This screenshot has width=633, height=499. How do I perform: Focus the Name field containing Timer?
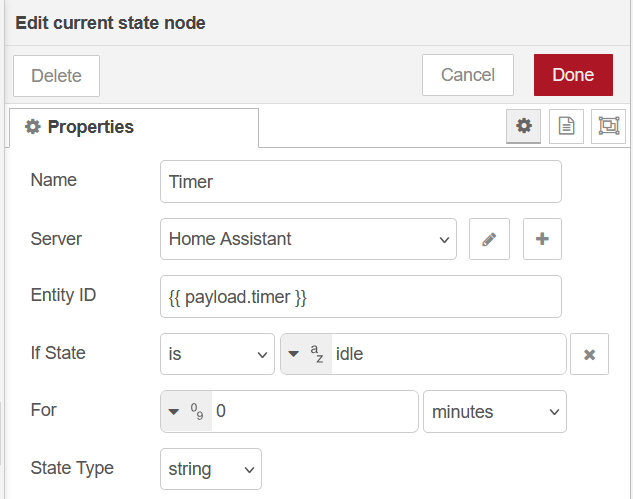(360, 182)
